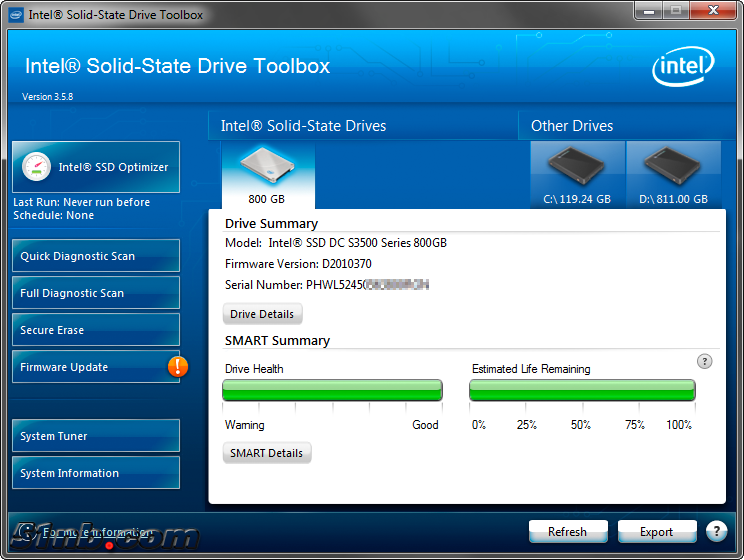744x560 pixels.
Task: Click the orange firmware update warning icon
Action: tap(178, 367)
